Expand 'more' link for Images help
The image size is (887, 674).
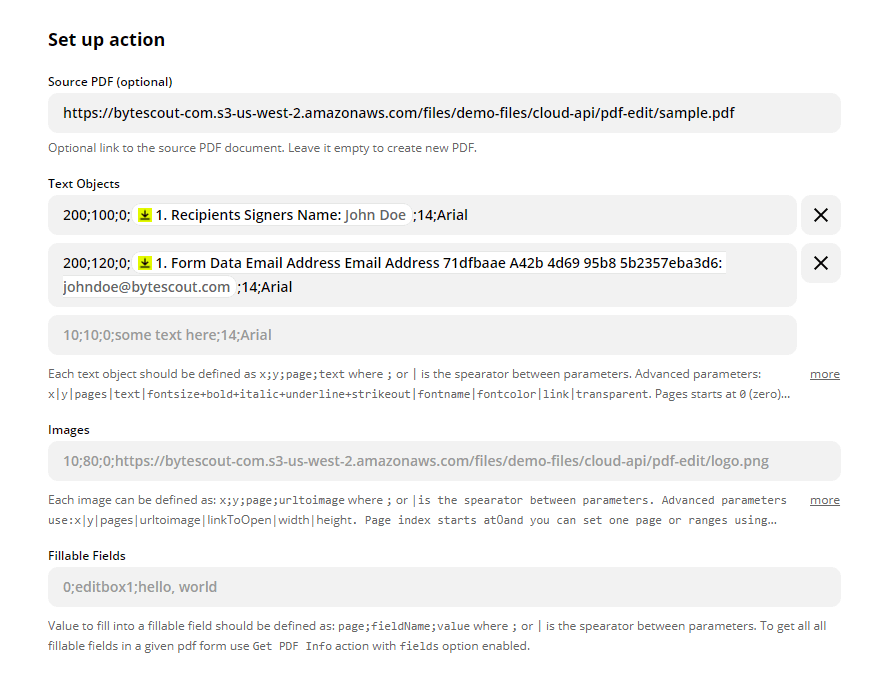coord(824,500)
